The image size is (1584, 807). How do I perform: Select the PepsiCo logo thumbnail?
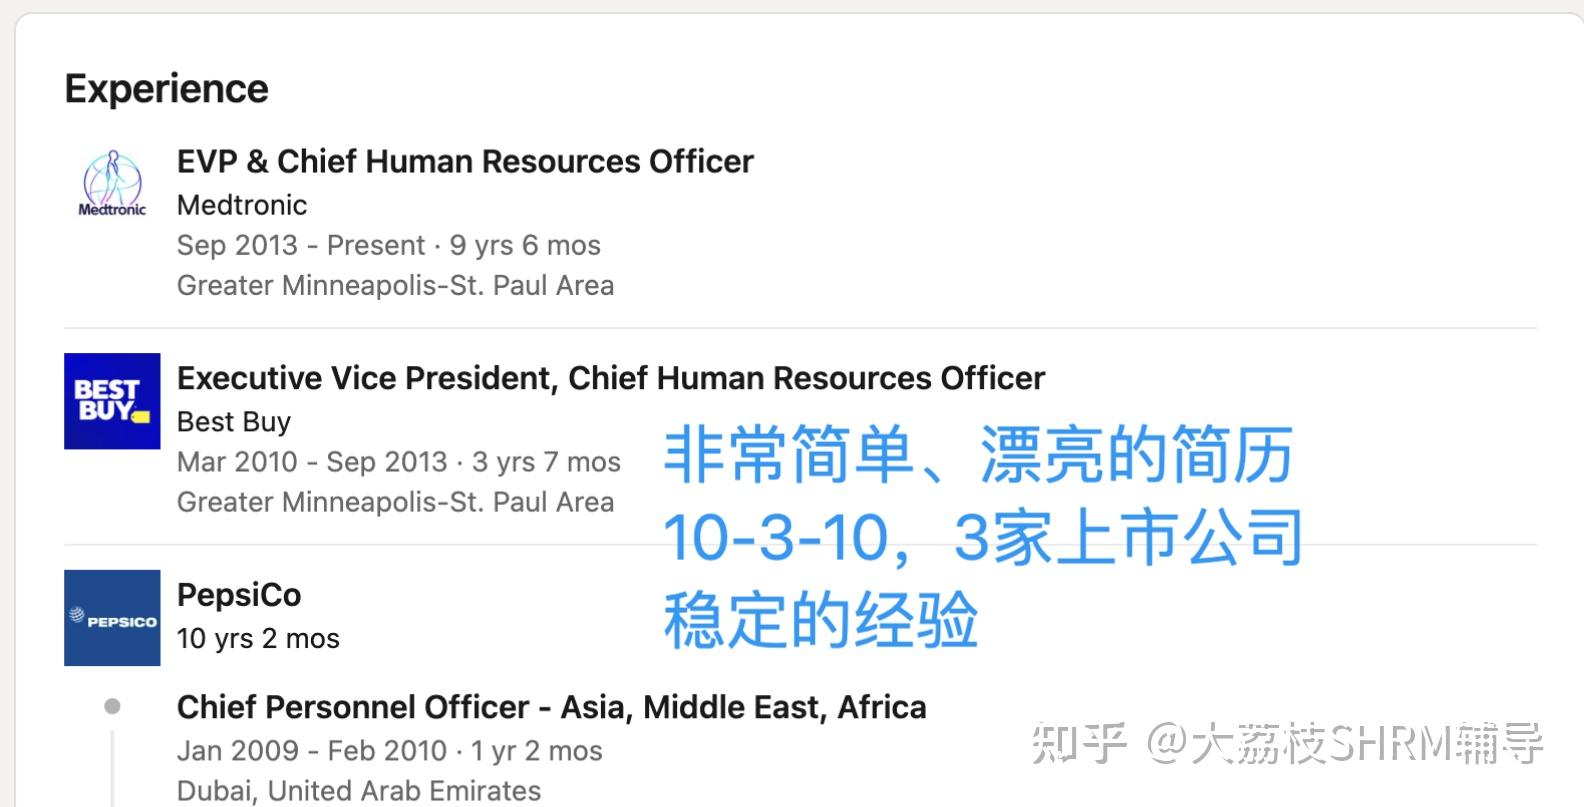112,618
